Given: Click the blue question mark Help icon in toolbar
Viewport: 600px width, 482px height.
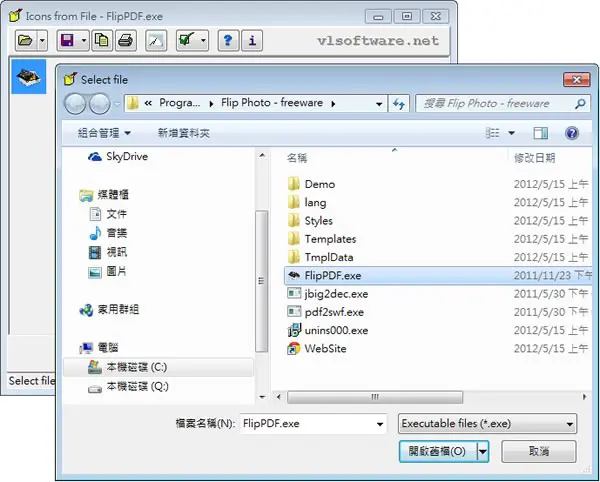Looking at the screenshot, I should click(x=228, y=40).
